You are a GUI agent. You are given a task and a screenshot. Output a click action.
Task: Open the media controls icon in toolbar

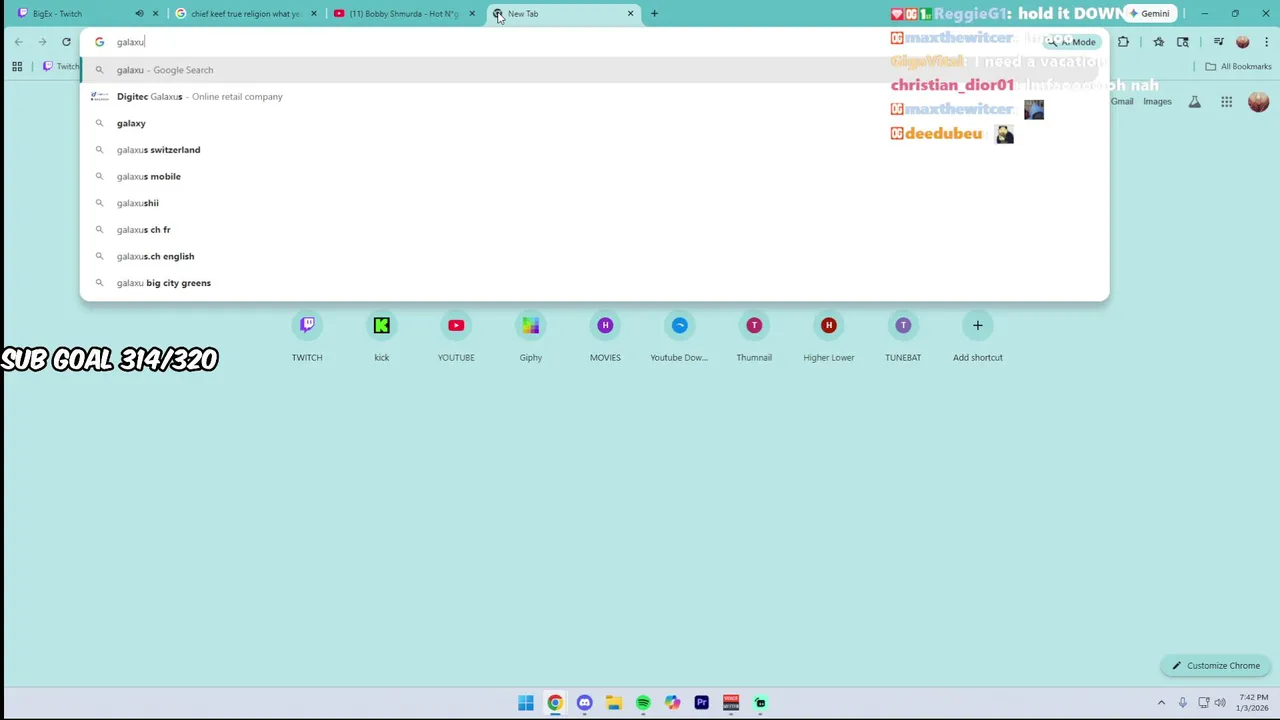point(1218,42)
